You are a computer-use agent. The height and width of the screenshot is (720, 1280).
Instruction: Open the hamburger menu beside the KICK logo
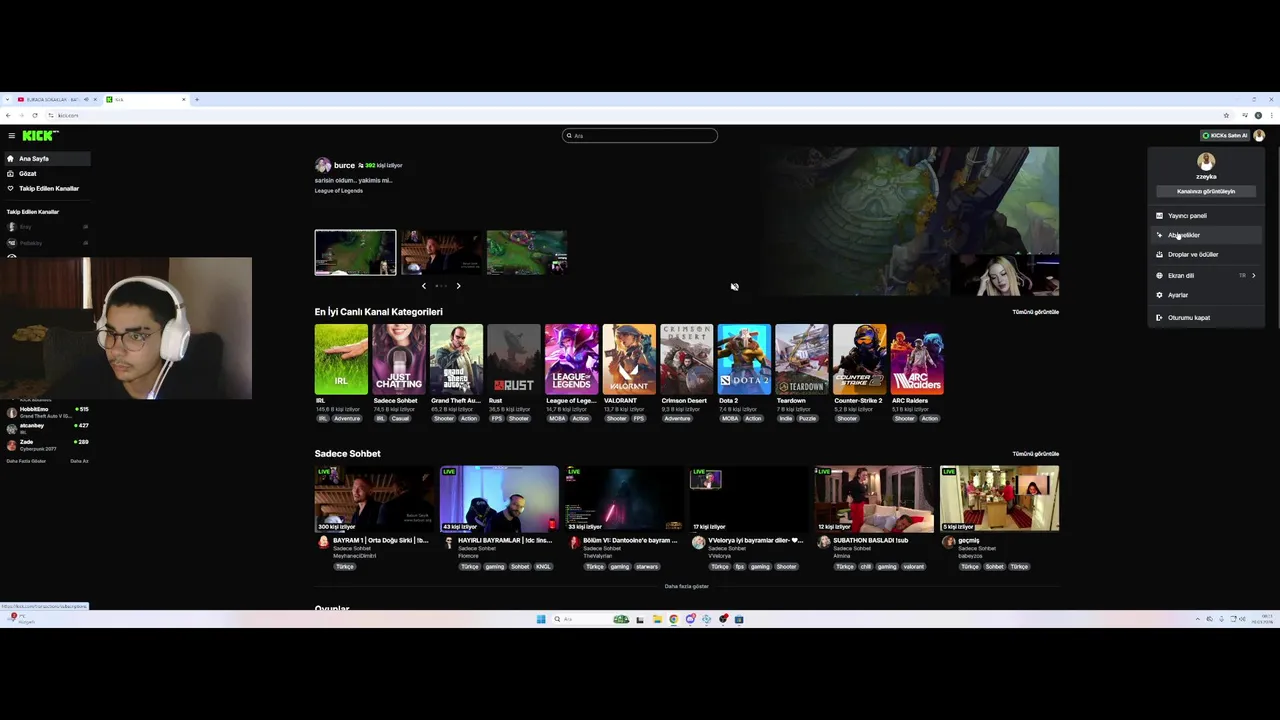[x=12, y=135]
